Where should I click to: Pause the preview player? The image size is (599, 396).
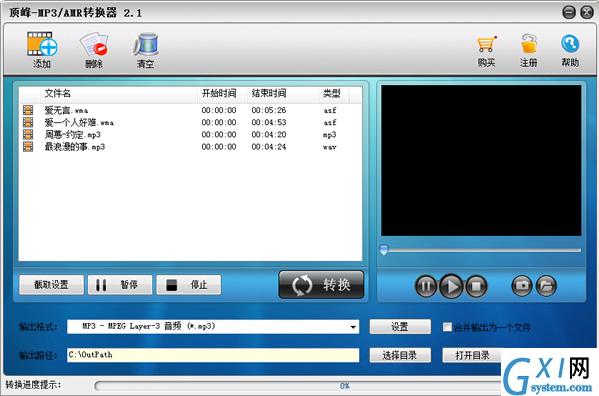(426, 286)
